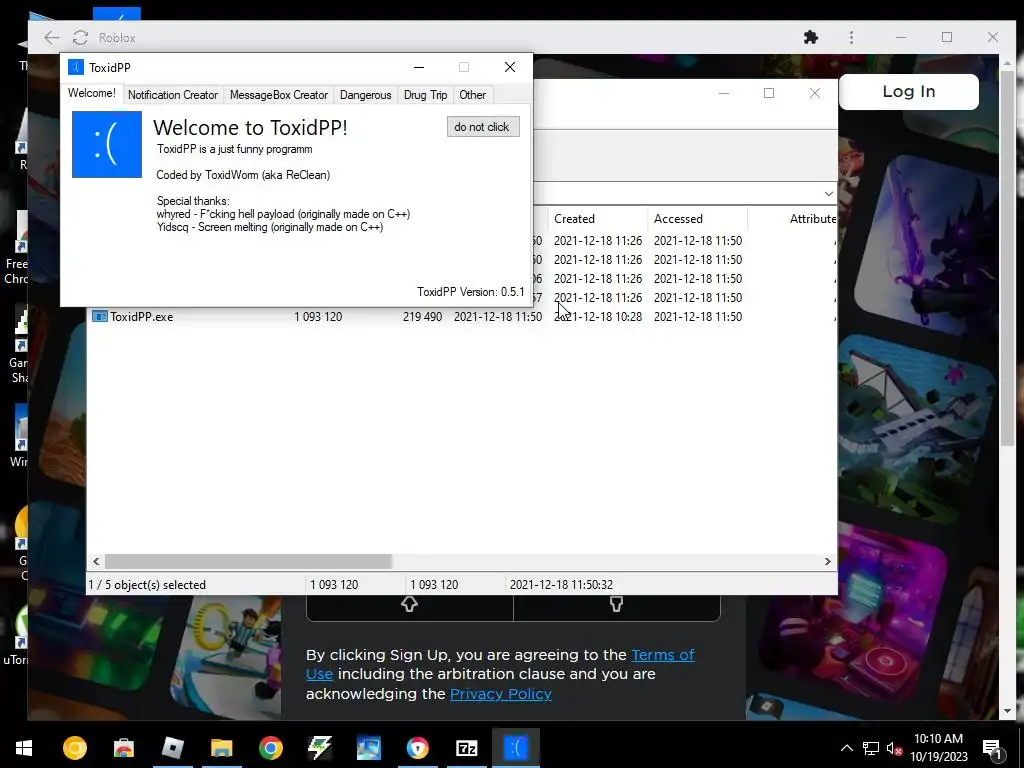Click the Attribute column header
This screenshot has height=768, width=1024.
click(x=812, y=219)
